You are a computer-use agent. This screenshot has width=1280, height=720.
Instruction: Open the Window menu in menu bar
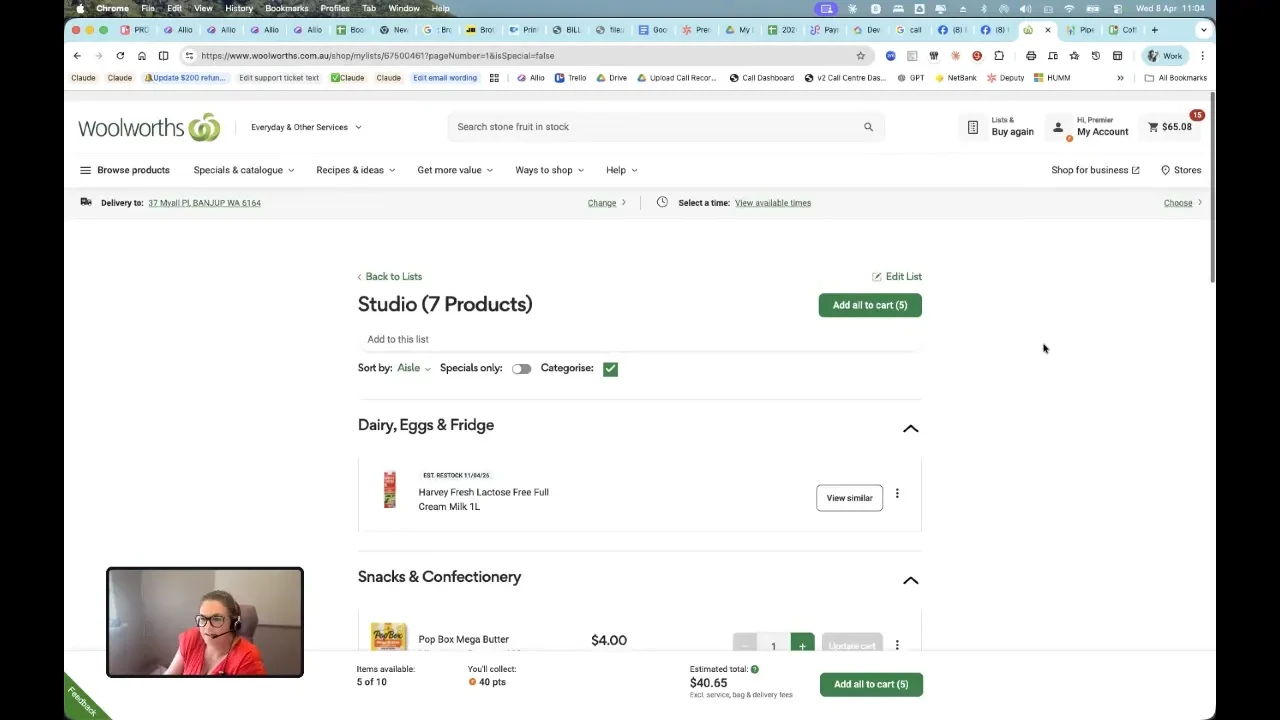coord(404,8)
